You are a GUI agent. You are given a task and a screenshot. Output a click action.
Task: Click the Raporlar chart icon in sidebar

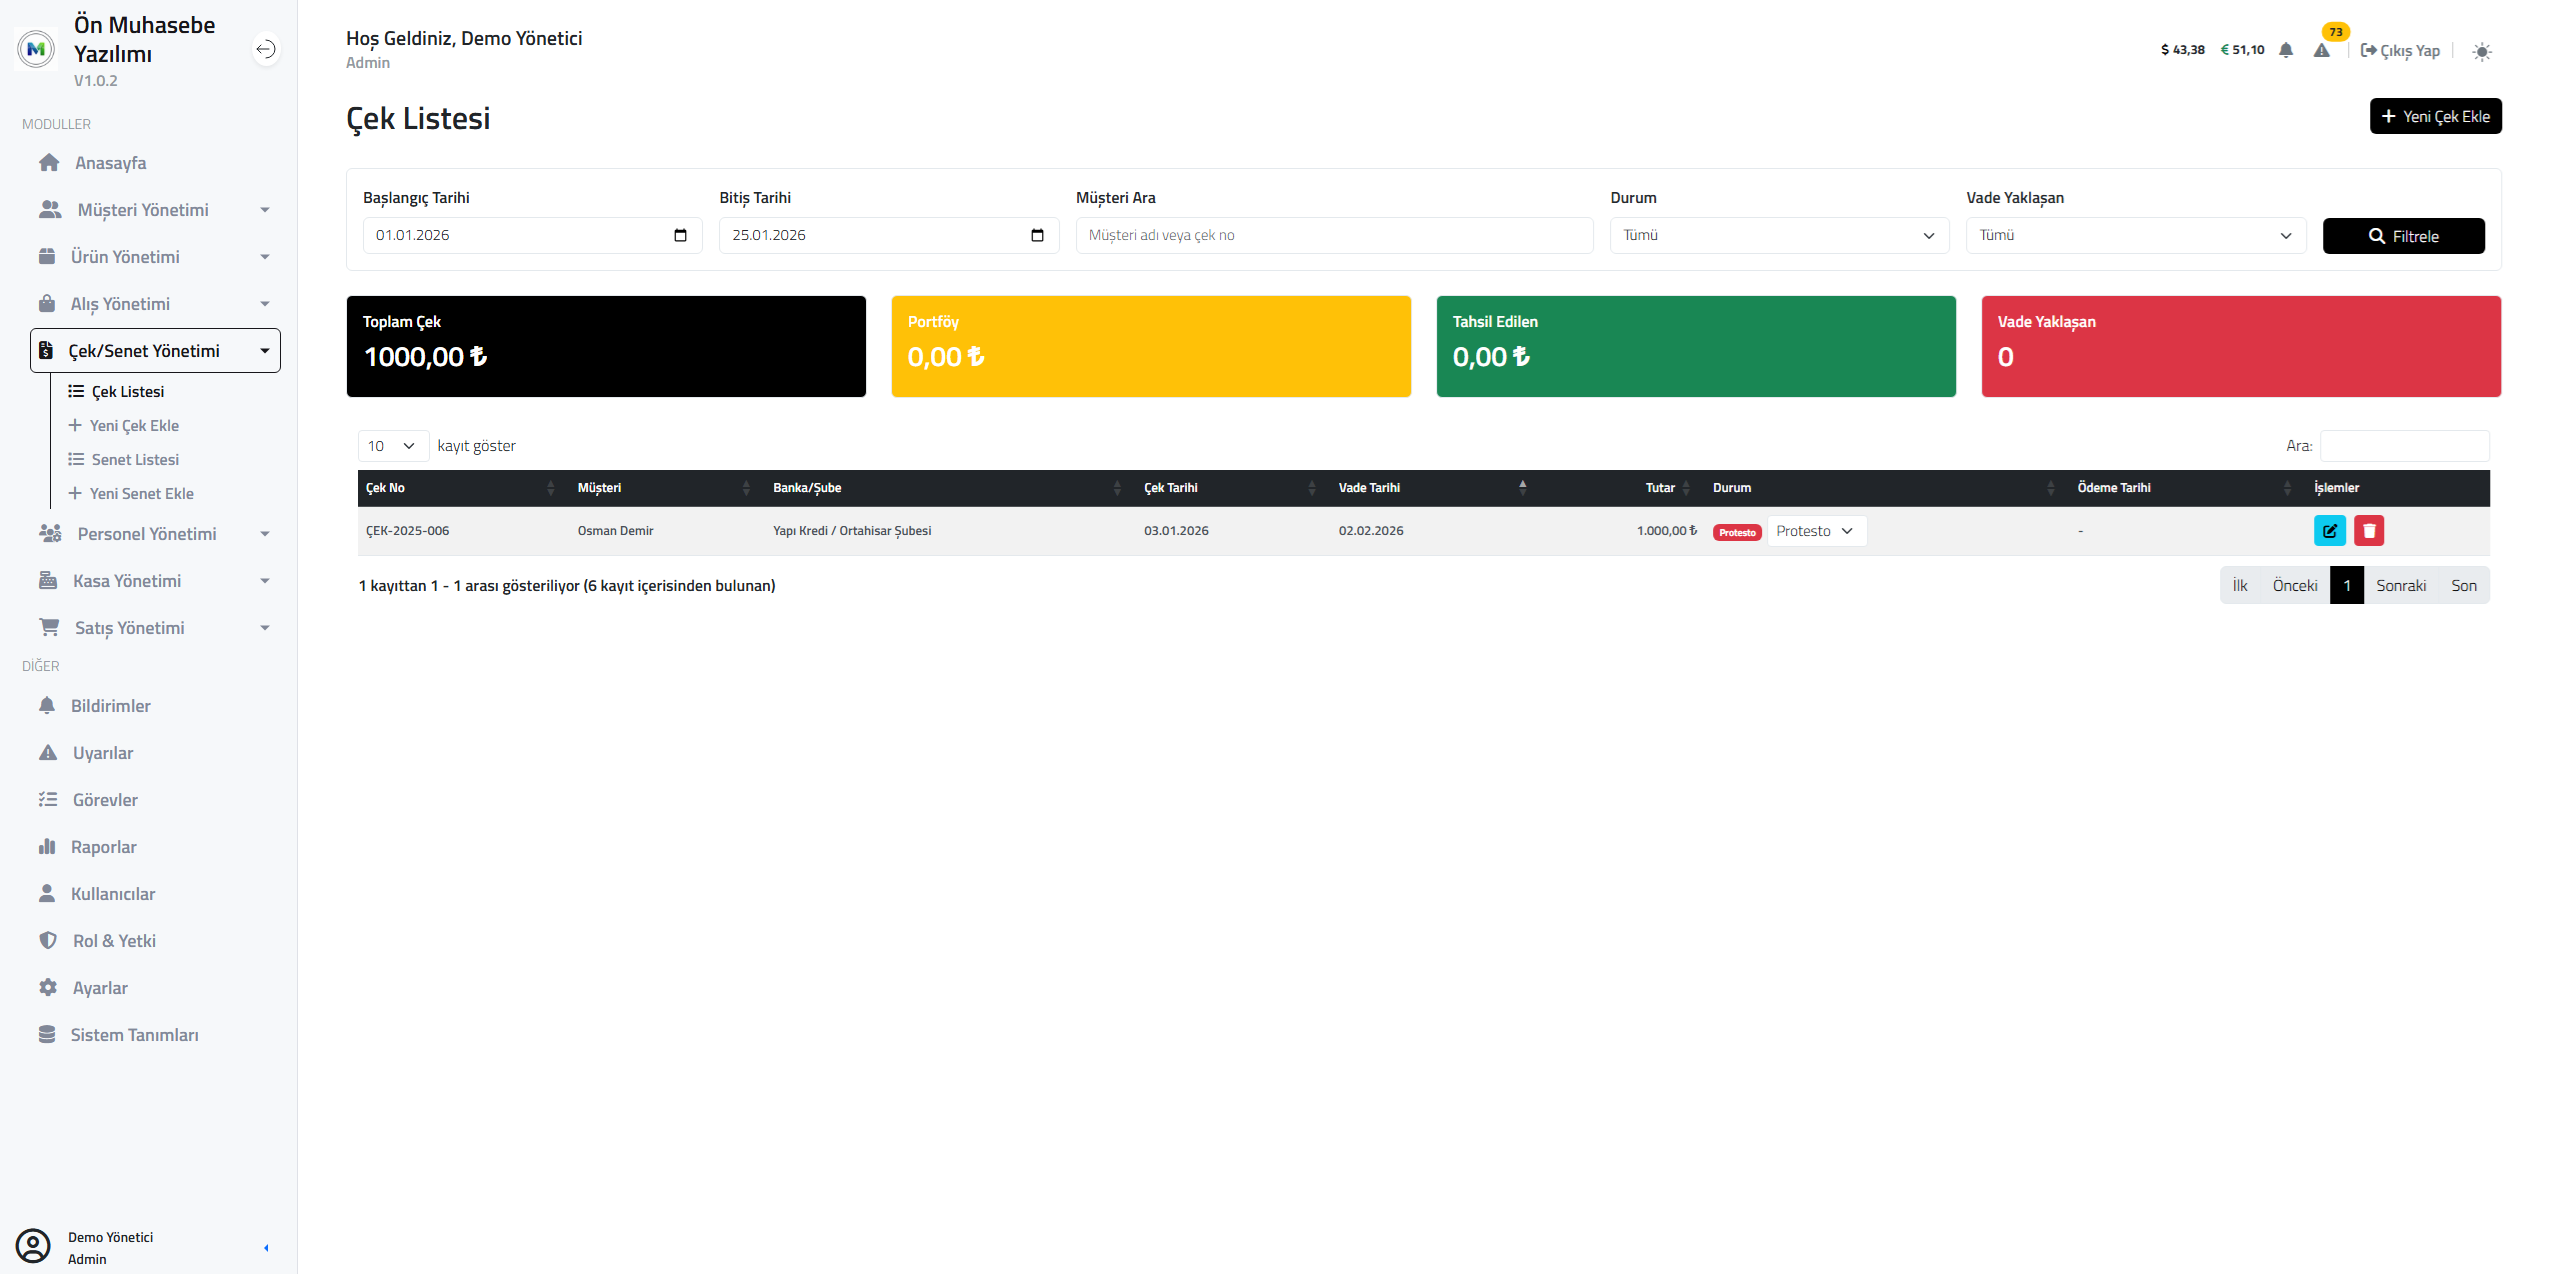point(47,847)
